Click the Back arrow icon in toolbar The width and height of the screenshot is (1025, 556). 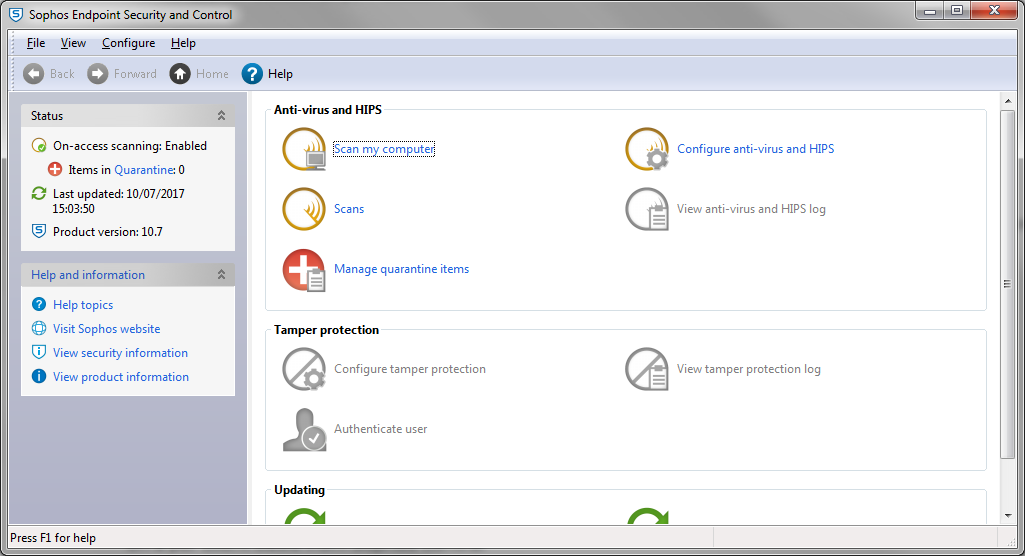[x=33, y=74]
